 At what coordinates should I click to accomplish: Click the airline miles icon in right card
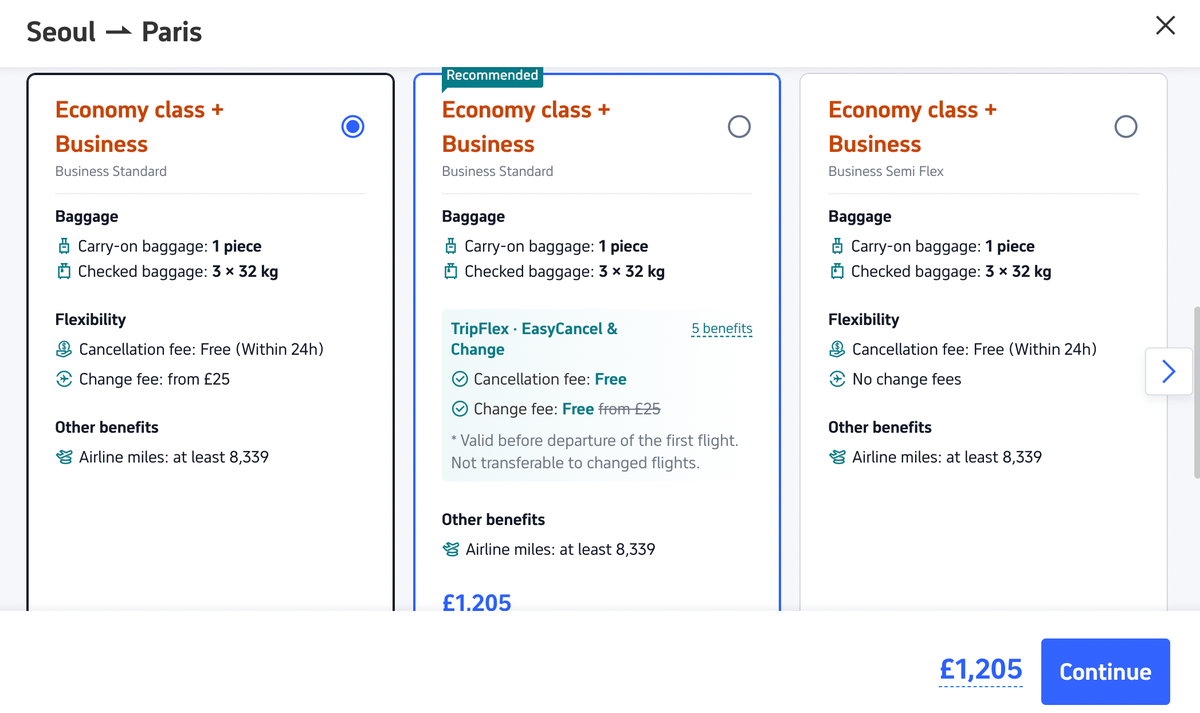[x=837, y=456]
